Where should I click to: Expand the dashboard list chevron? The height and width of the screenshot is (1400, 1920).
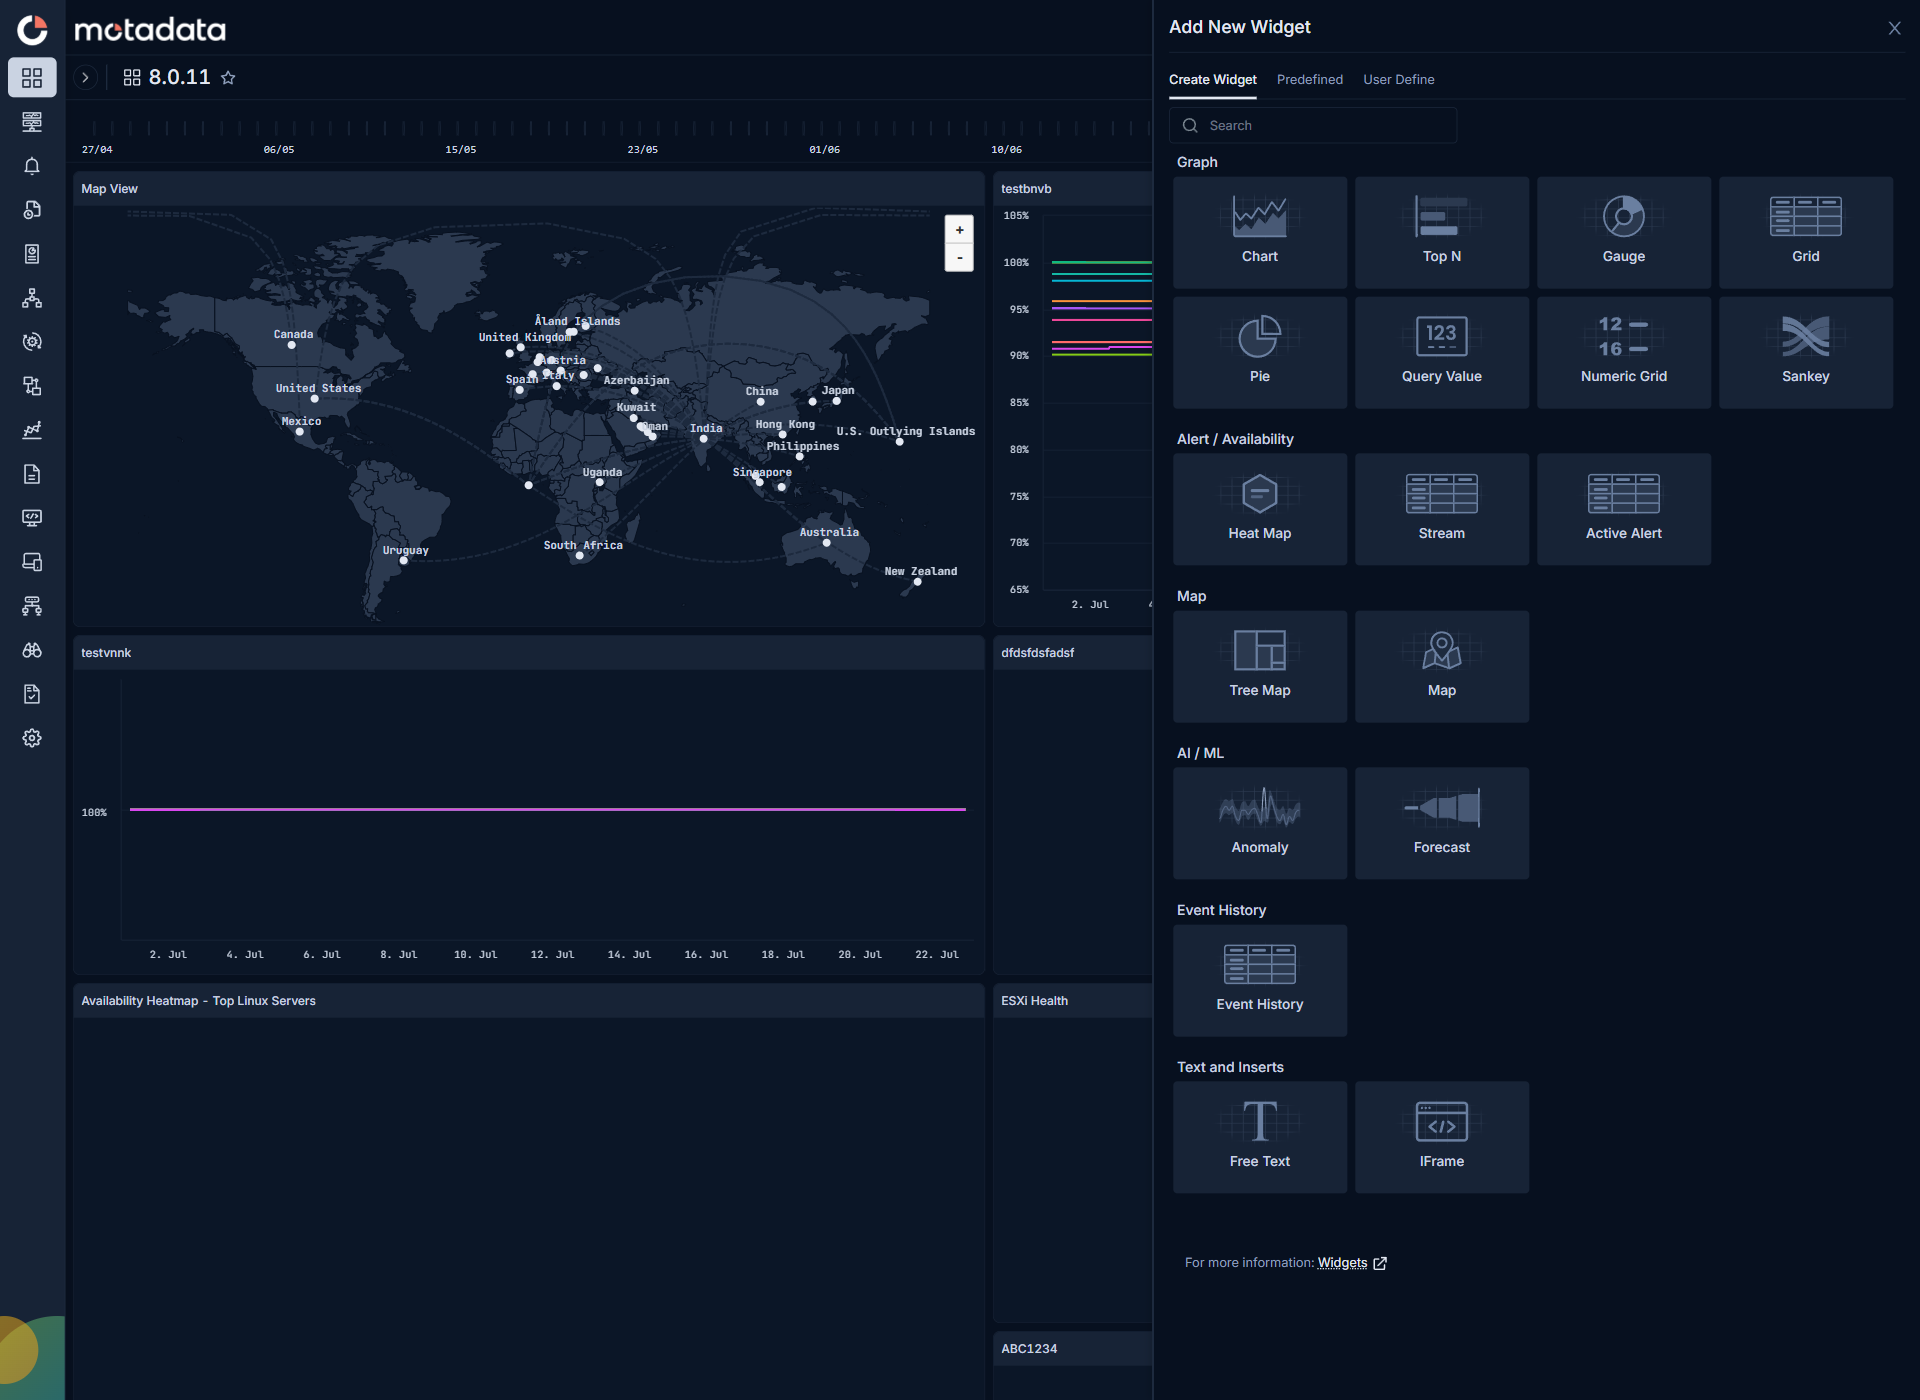pos(86,77)
